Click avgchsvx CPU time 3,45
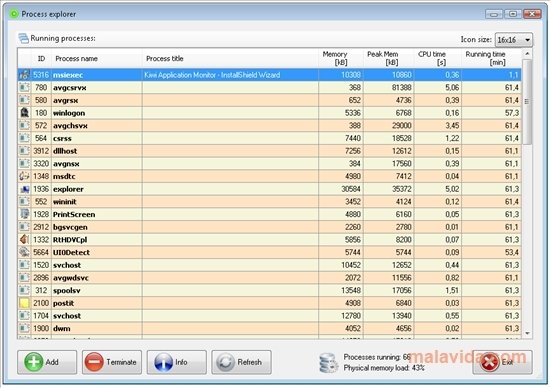 pos(452,125)
